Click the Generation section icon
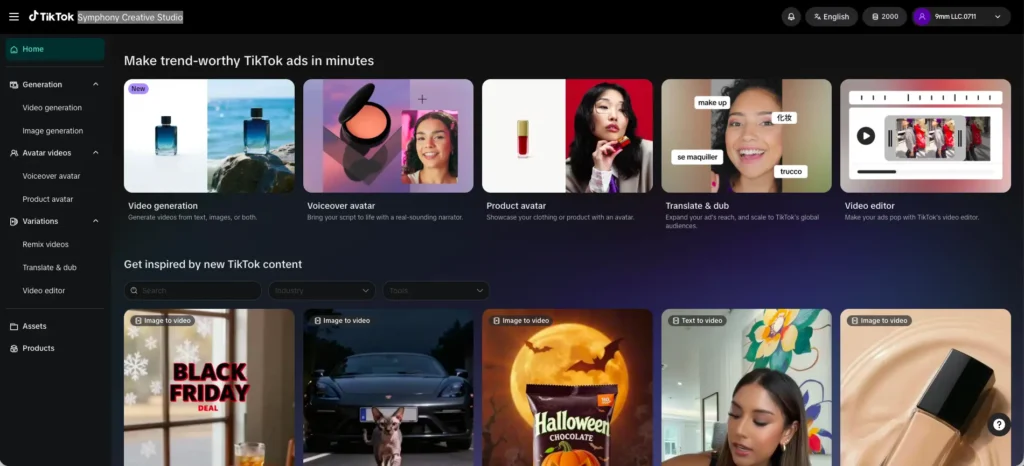 [14, 85]
